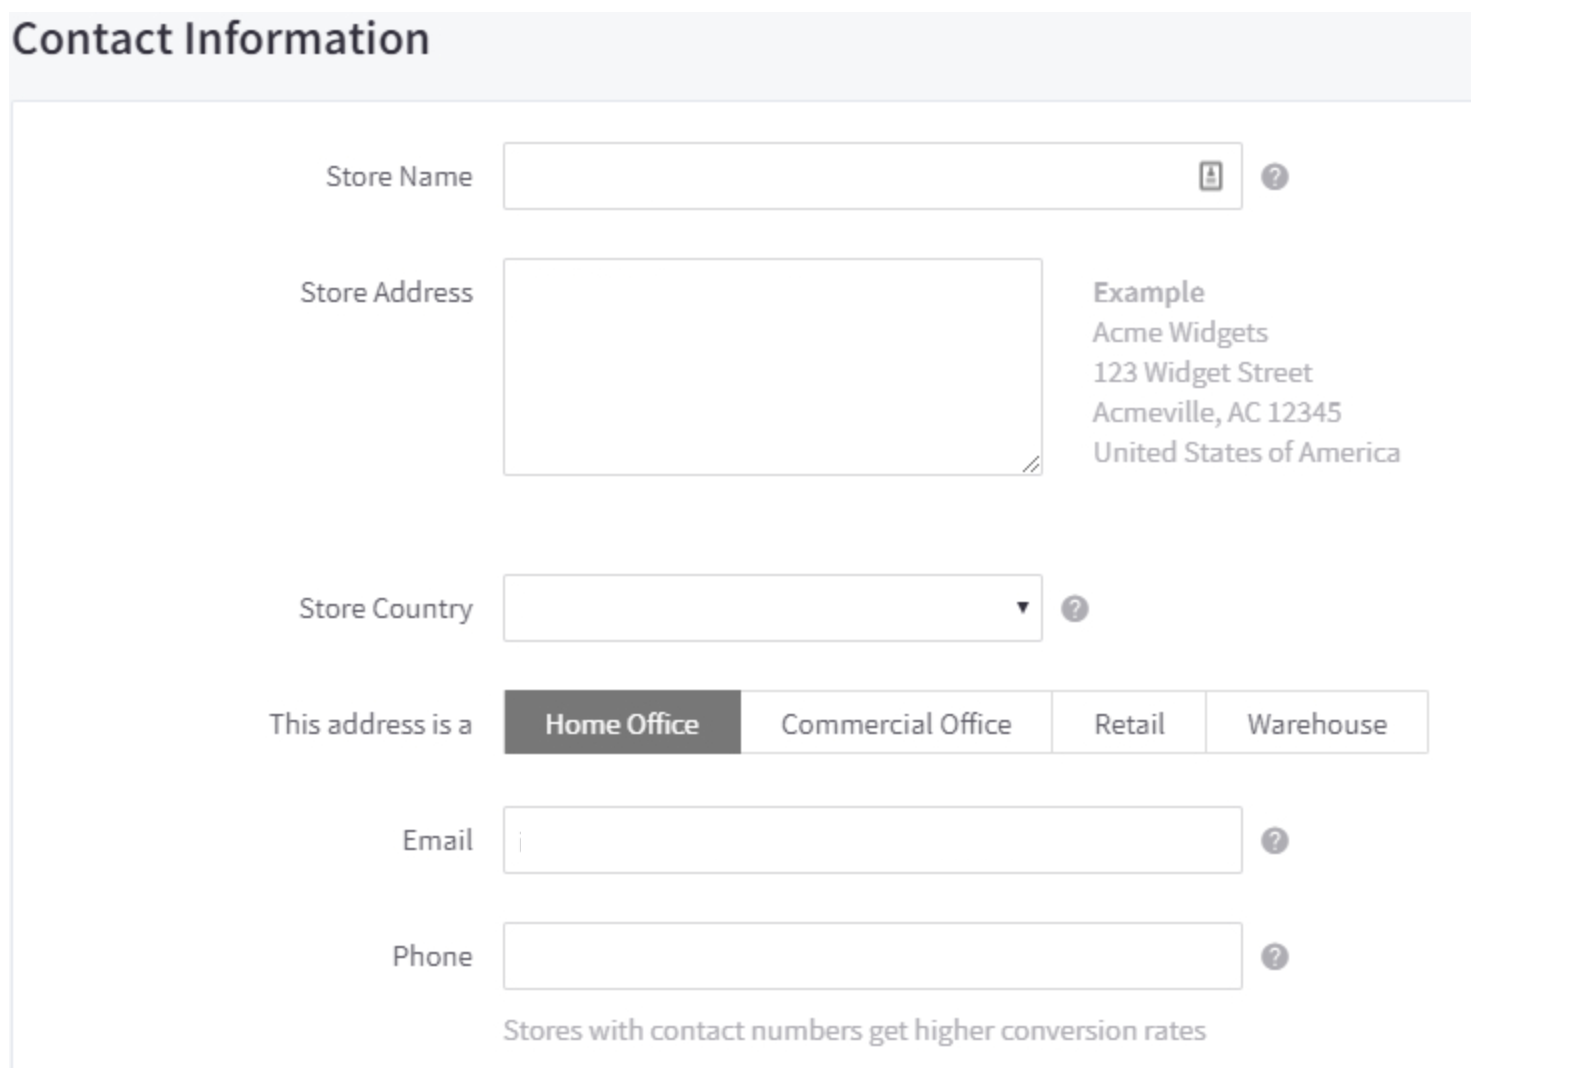The image size is (1571, 1068).
Task: Select Home Office as address type
Action: pyautogui.click(x=622, y=723)
